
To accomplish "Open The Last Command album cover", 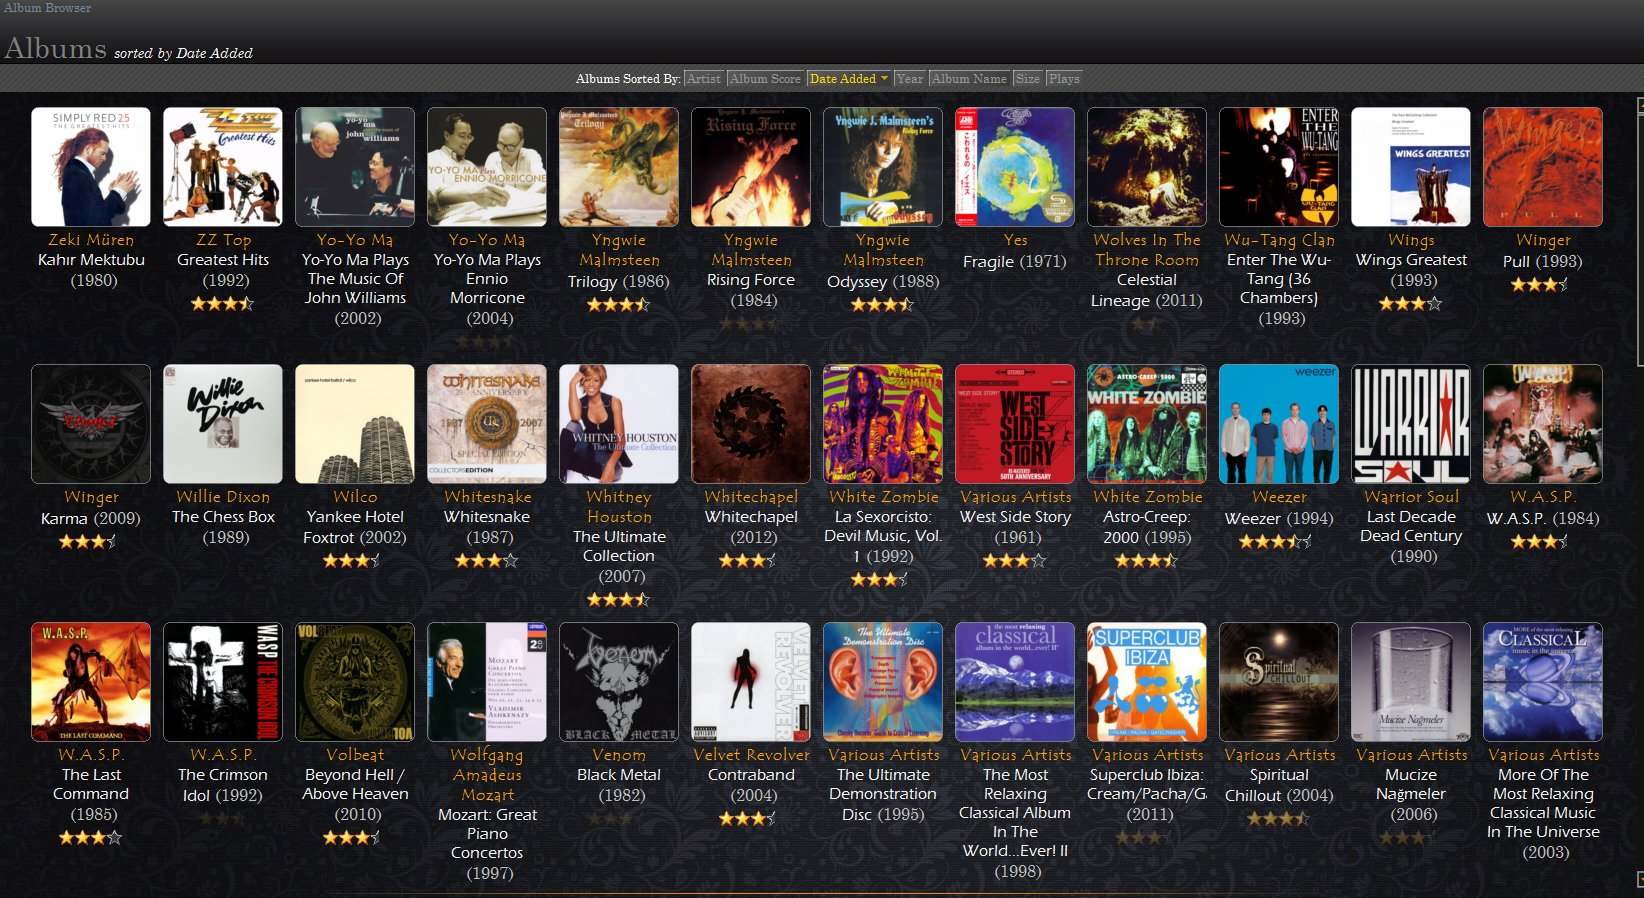I will (x=91, y=682).
